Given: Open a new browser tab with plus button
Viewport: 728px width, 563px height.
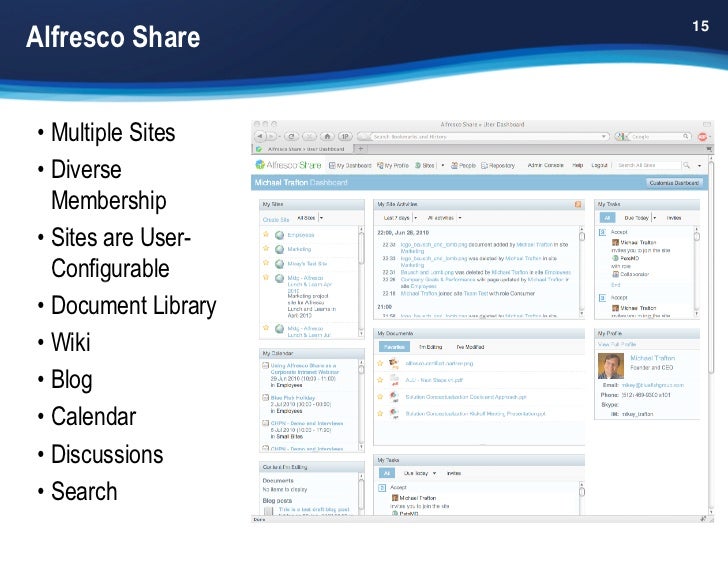Looking at the screenshot, I should click(361, 149).
